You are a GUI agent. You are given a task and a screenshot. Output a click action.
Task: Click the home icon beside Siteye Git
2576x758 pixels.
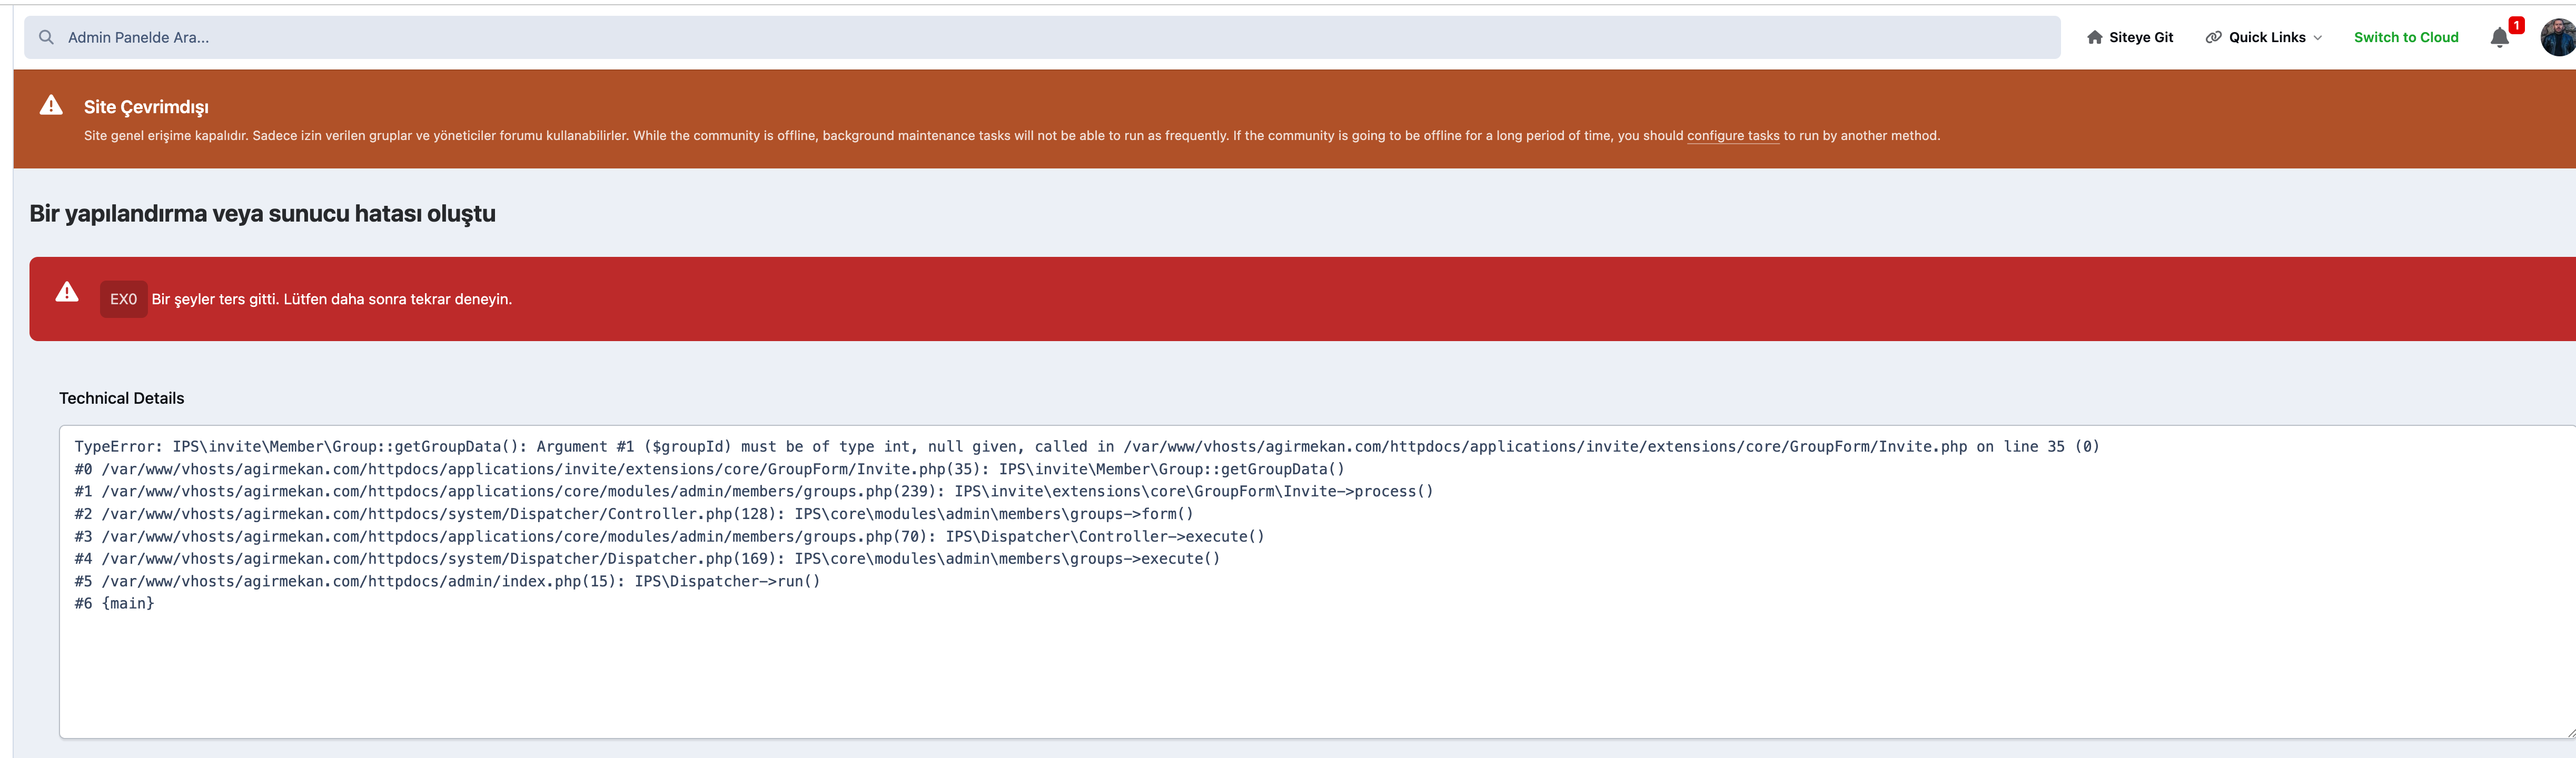pos(2094,37)
